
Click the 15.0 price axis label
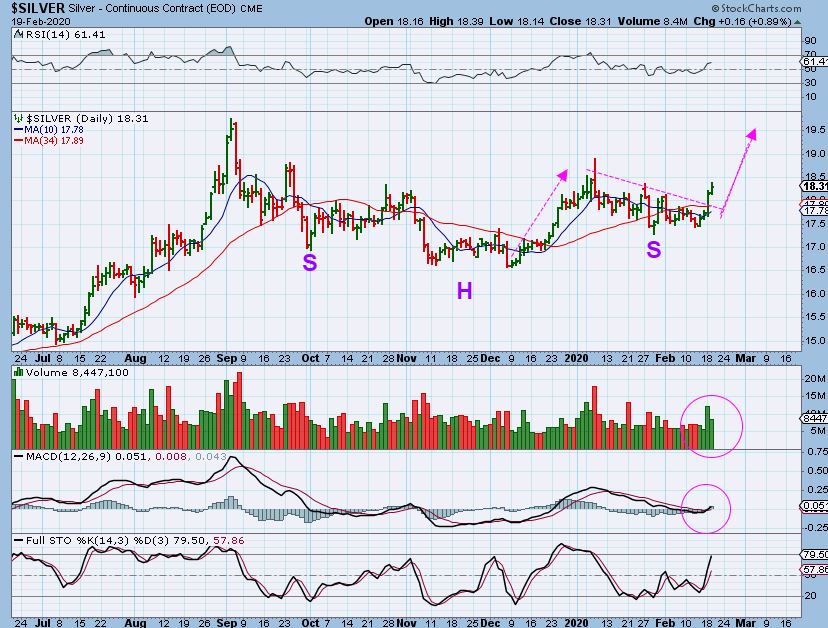pyautogui.click(x=815, y=341)
